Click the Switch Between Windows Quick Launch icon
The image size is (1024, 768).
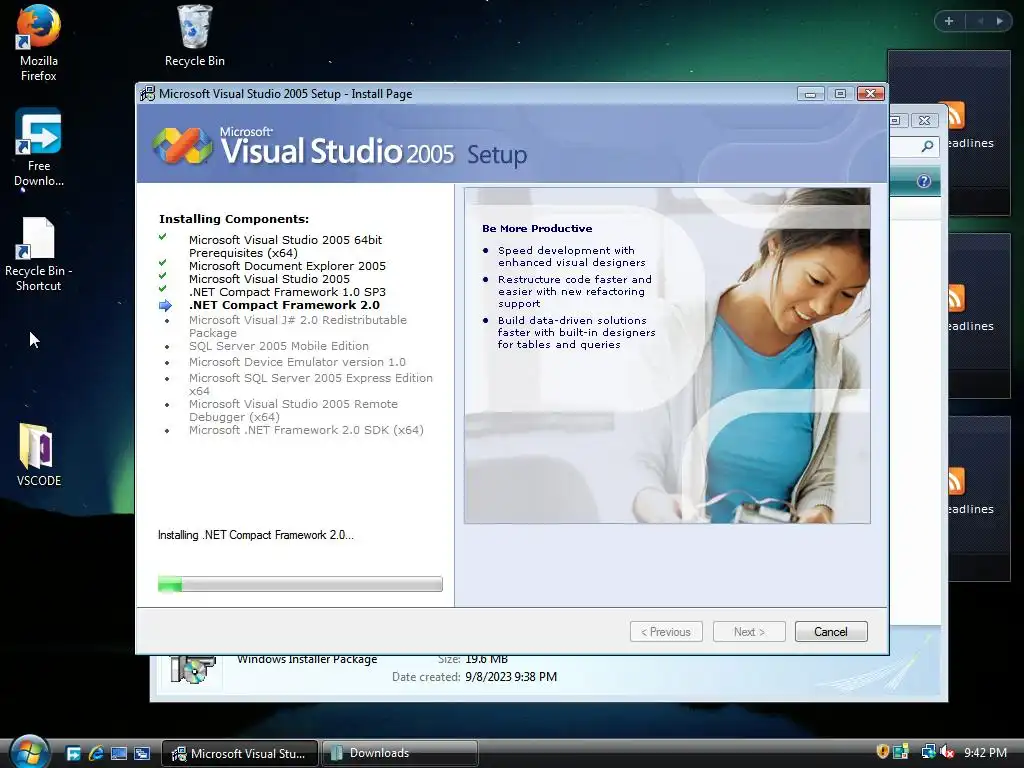pos(142,754)
